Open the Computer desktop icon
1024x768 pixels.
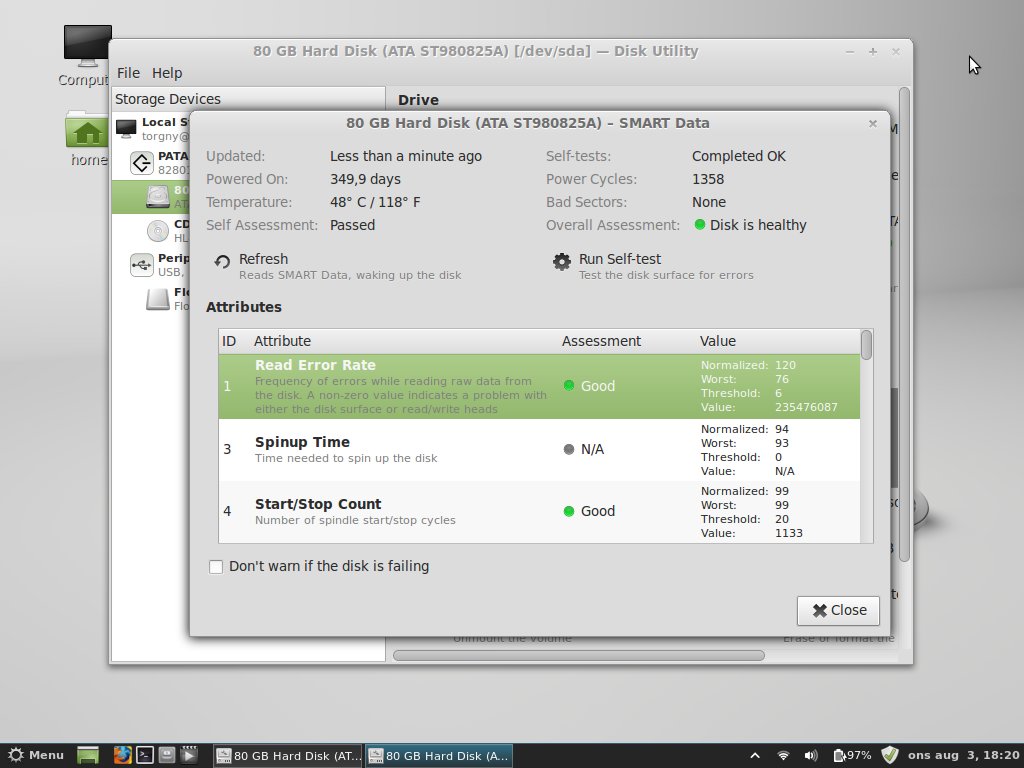87,47
